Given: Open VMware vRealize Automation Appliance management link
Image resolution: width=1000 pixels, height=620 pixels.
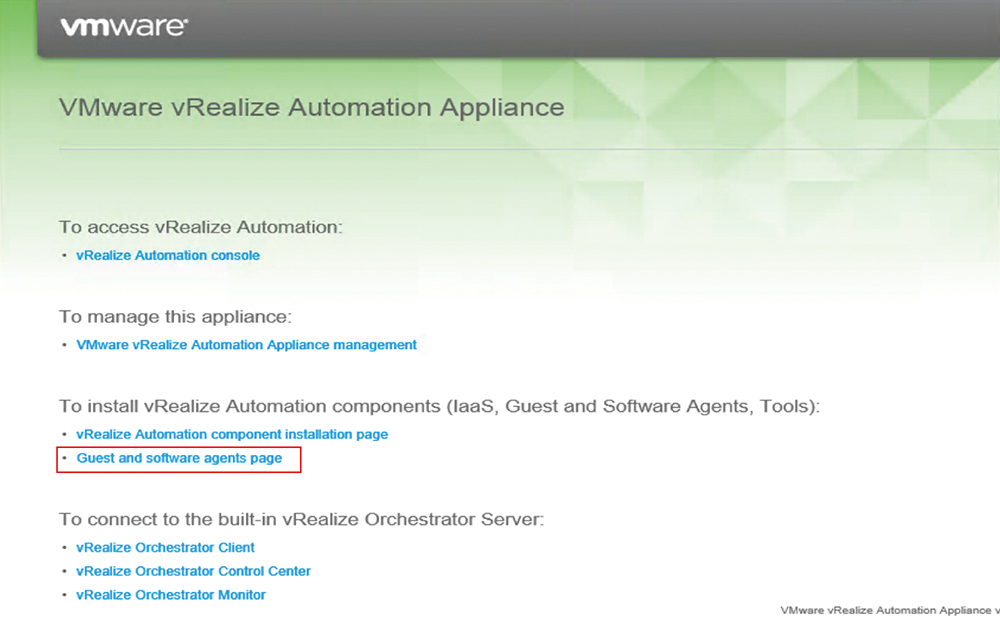Looking at the screenshot, I should (x=246, y=344).
